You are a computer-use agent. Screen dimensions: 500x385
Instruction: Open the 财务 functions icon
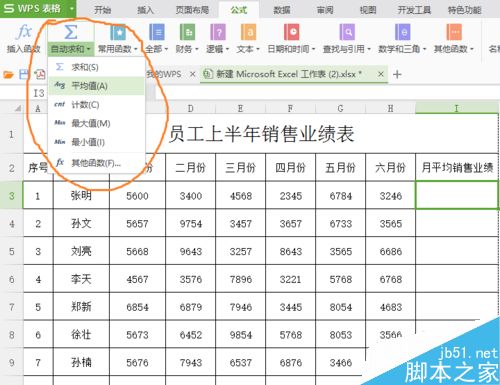187,32
